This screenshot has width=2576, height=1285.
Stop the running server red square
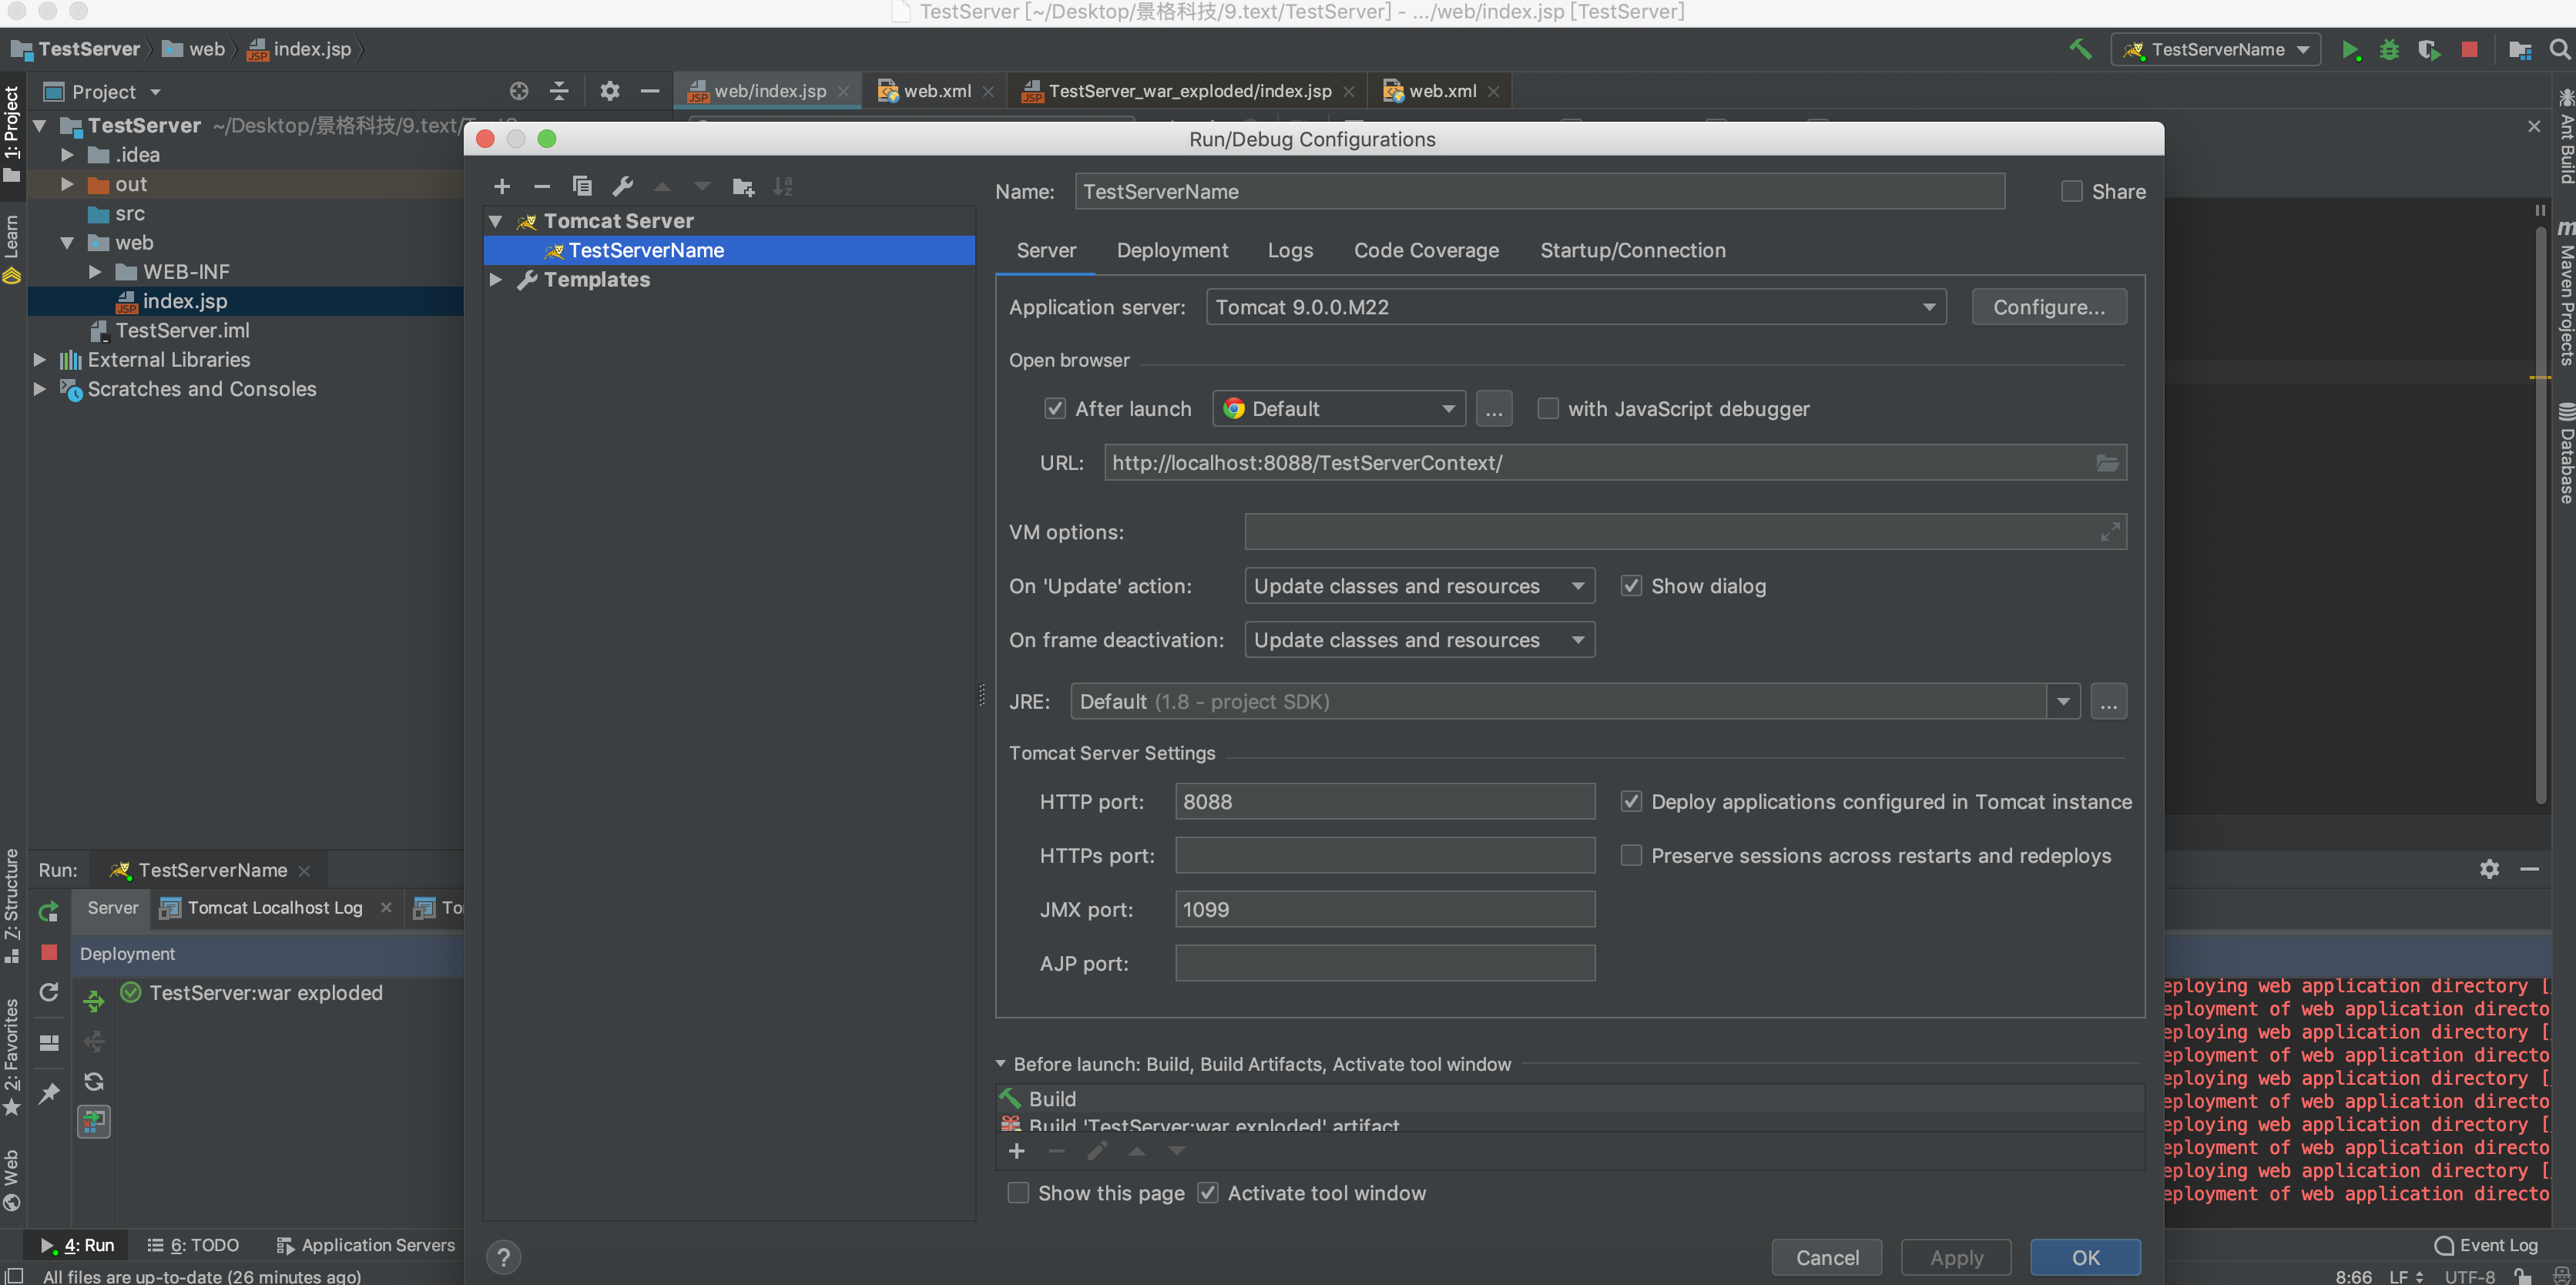pos(2469,49)
